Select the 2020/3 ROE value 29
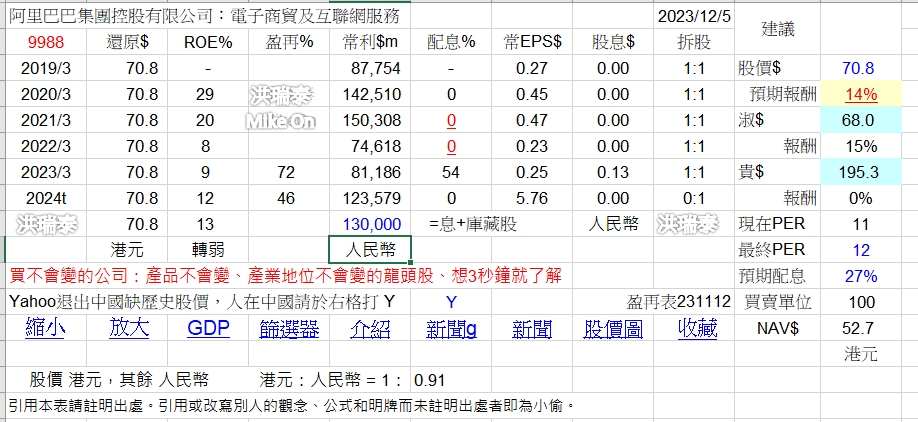The width and height of the screenshot is (918, 422). pyautogui.click(x=205, y=94)
